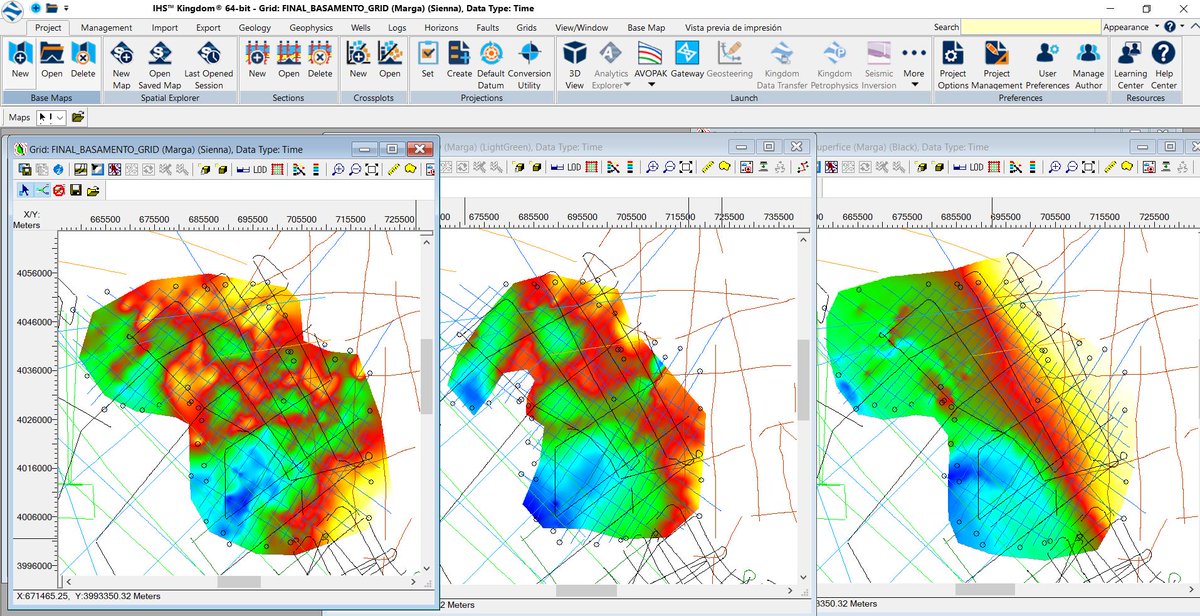The image size is (1200, 616).
Task: Launch Gateway
Action: click(x=687, y=59)
